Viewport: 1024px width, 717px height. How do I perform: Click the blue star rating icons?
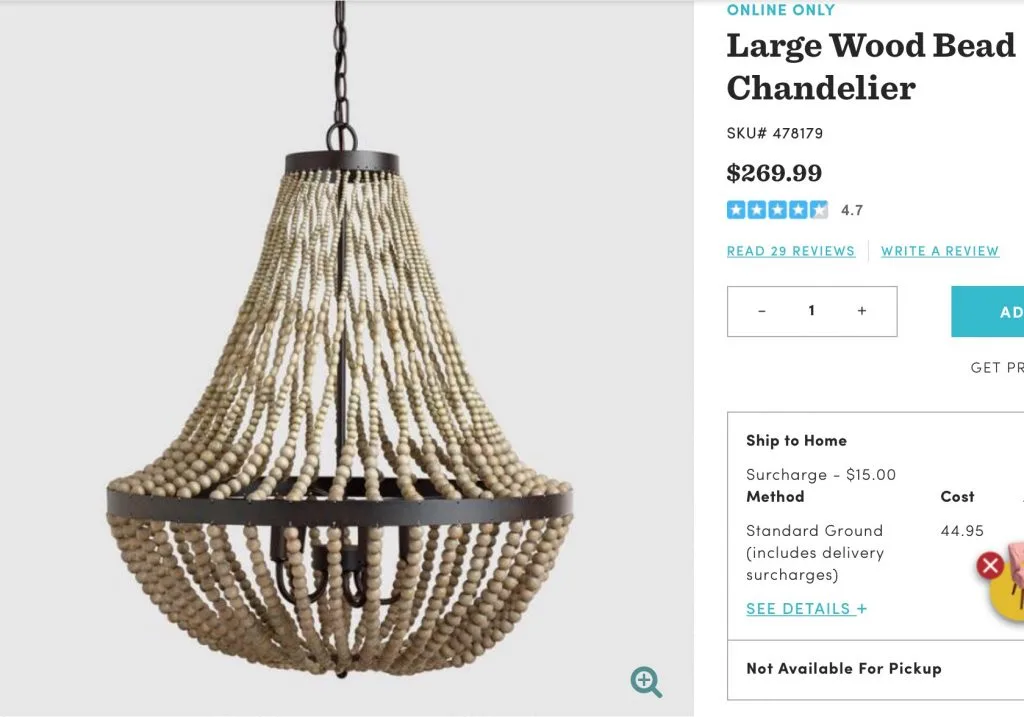pyautogui.click(x=777, y=210)
